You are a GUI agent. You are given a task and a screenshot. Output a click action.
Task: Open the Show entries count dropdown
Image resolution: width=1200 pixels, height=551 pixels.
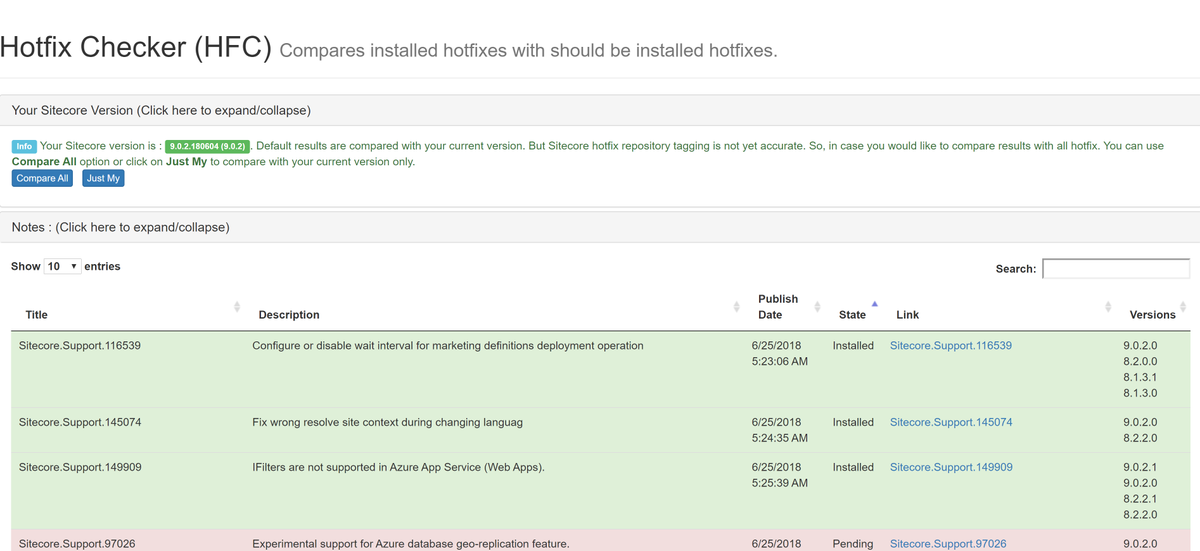(63, 267)
